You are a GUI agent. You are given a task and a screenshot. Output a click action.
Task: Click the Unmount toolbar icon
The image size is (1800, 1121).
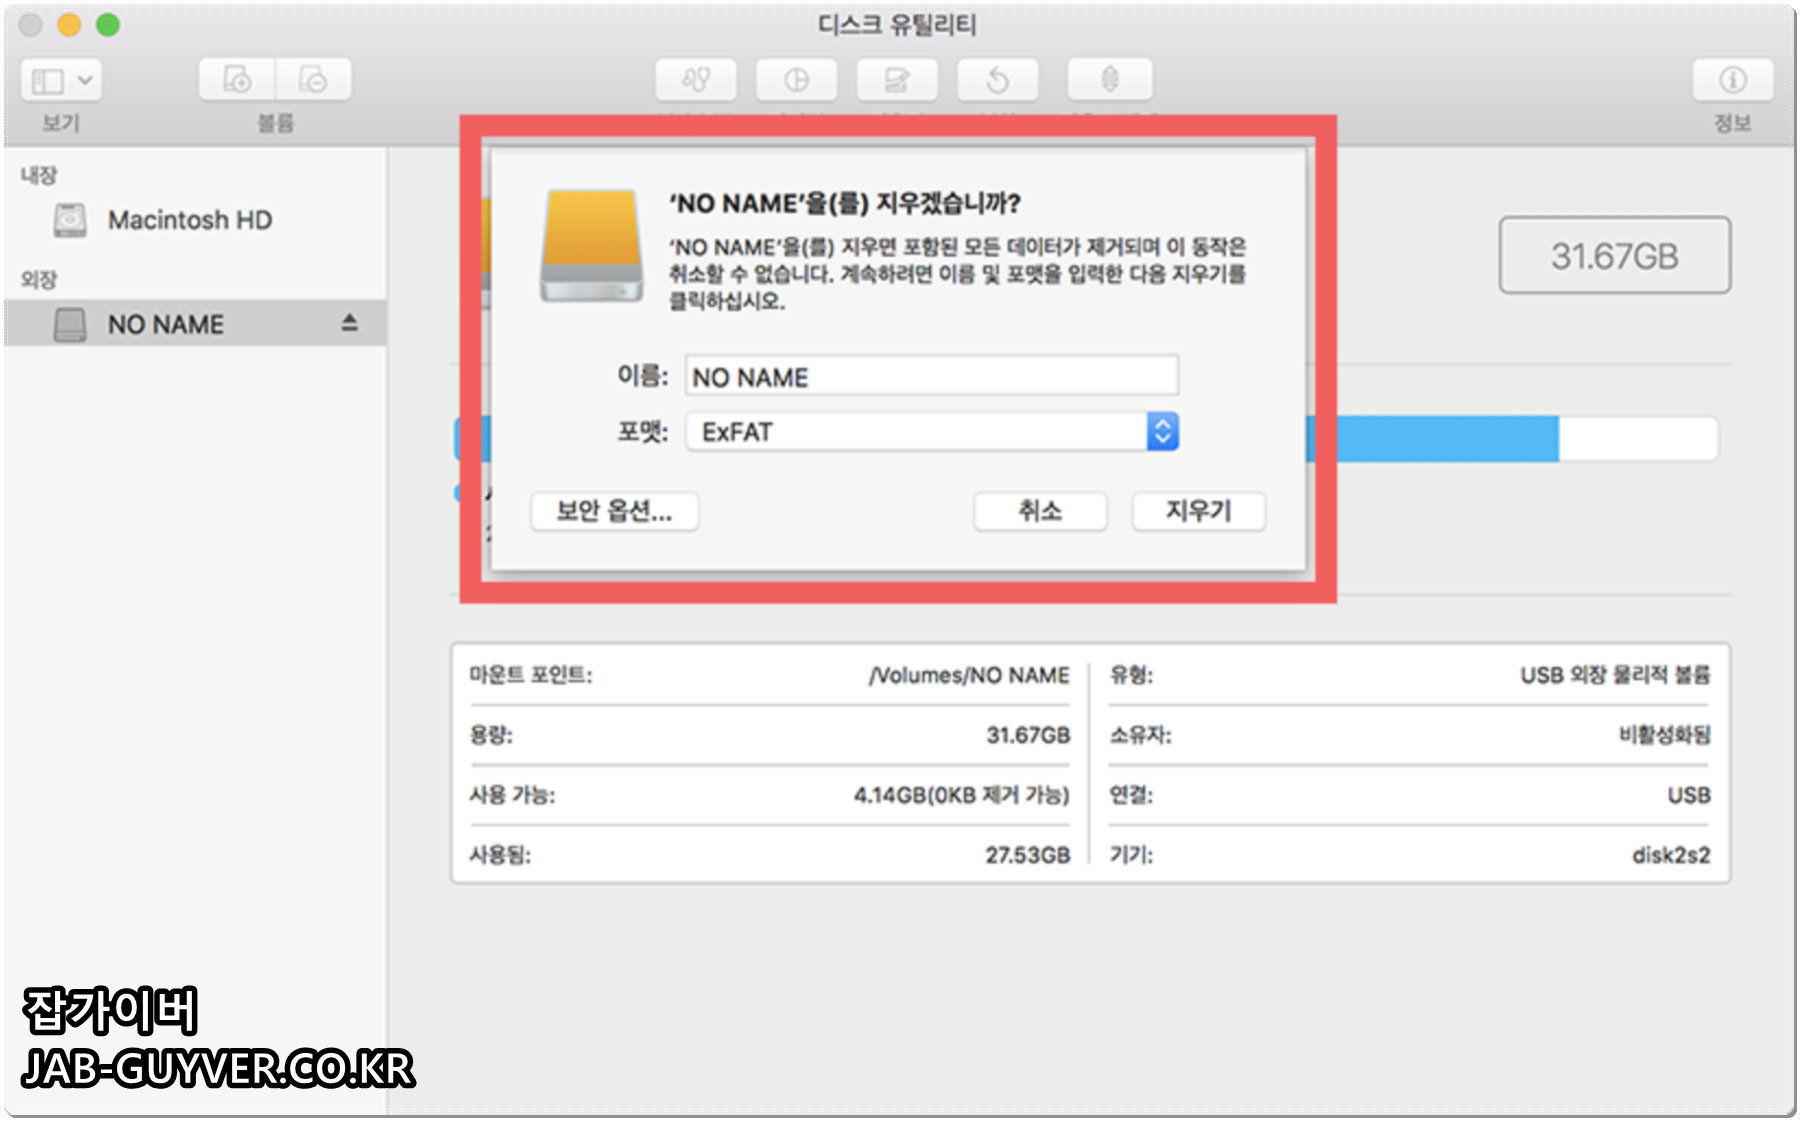point(1107,80)
